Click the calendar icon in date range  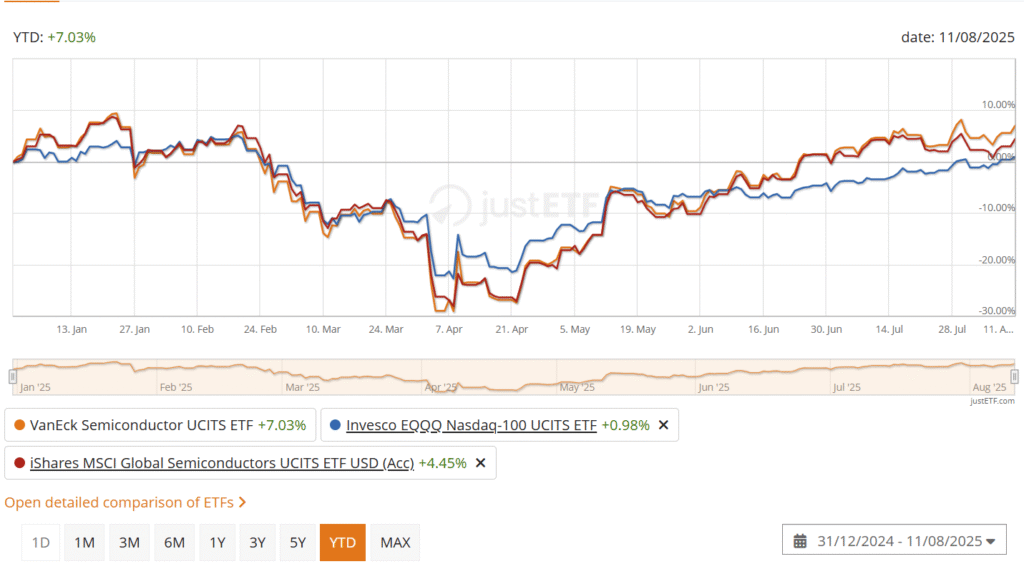(x=800, y=541)
